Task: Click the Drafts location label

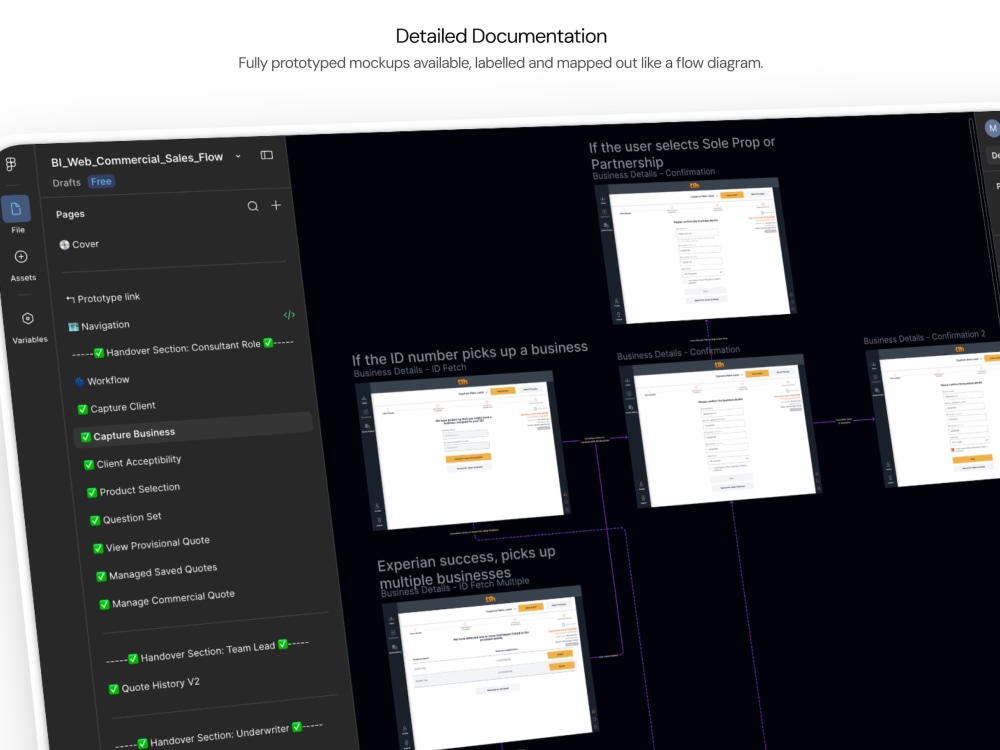Action: pos(66,183)
